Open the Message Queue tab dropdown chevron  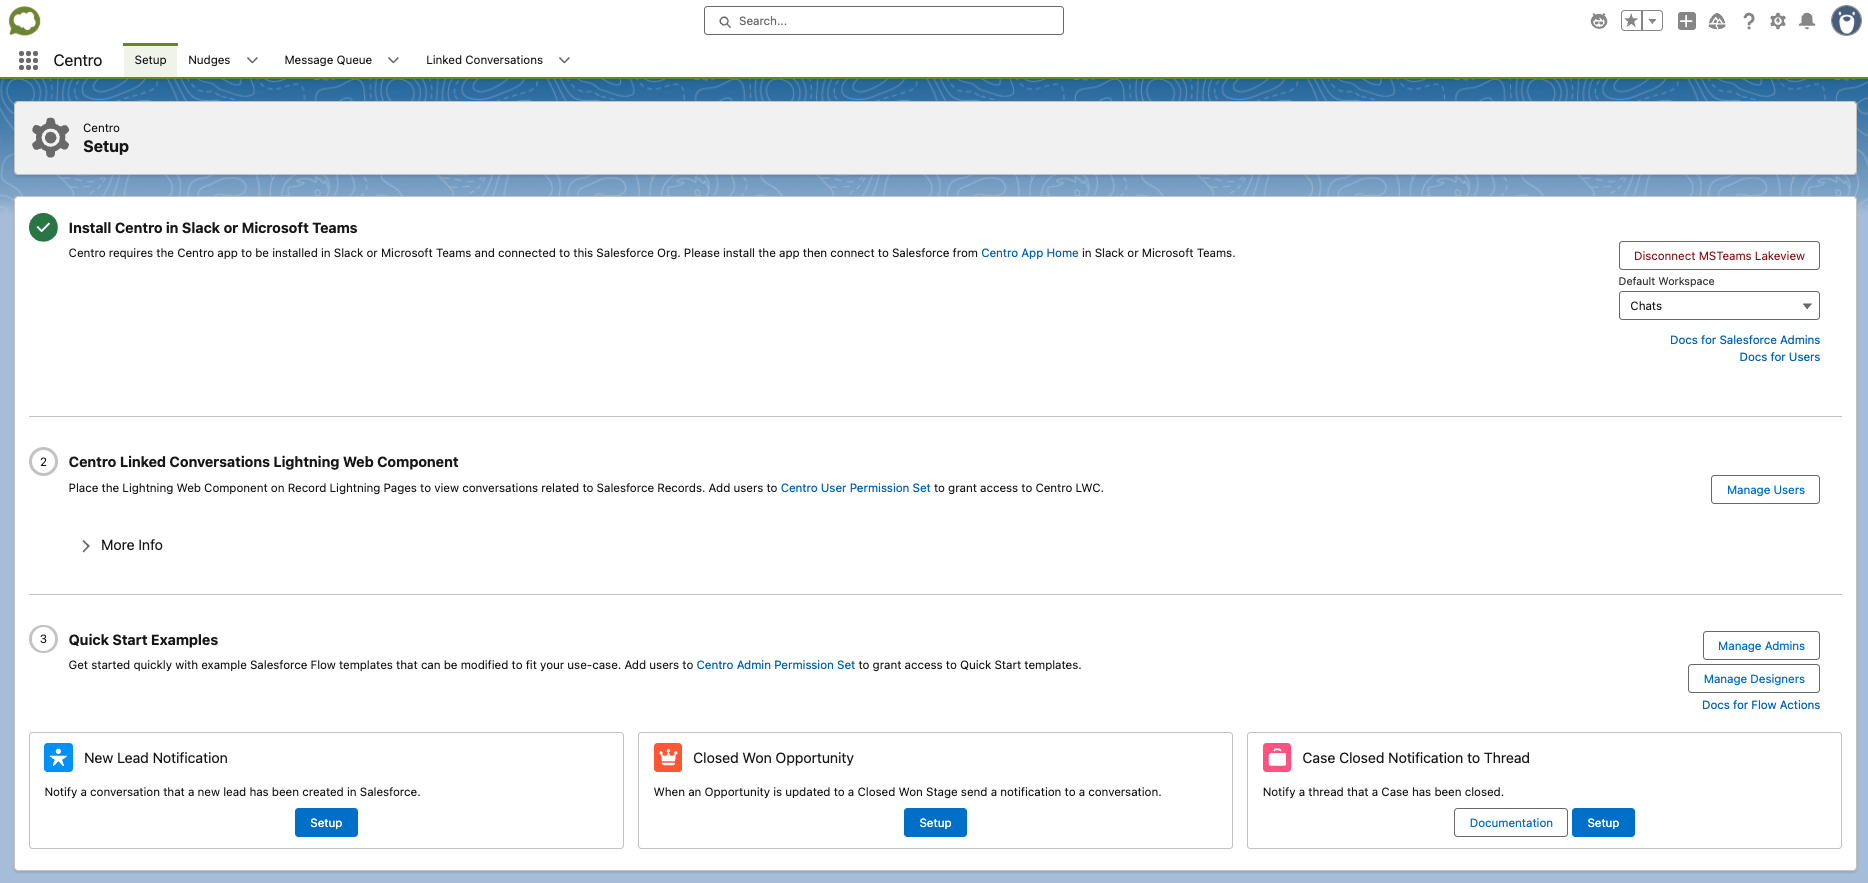tap(393, 60)
